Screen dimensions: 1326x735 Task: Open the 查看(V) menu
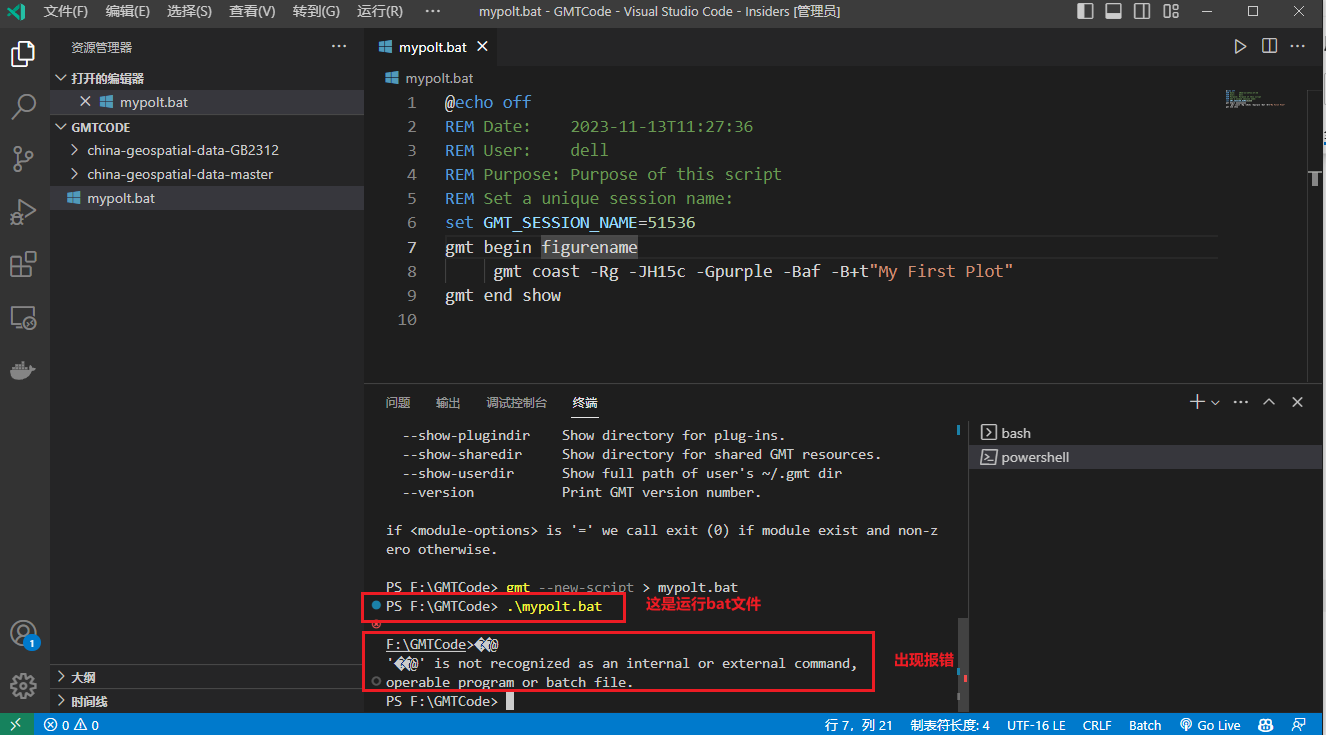point(252,12)
